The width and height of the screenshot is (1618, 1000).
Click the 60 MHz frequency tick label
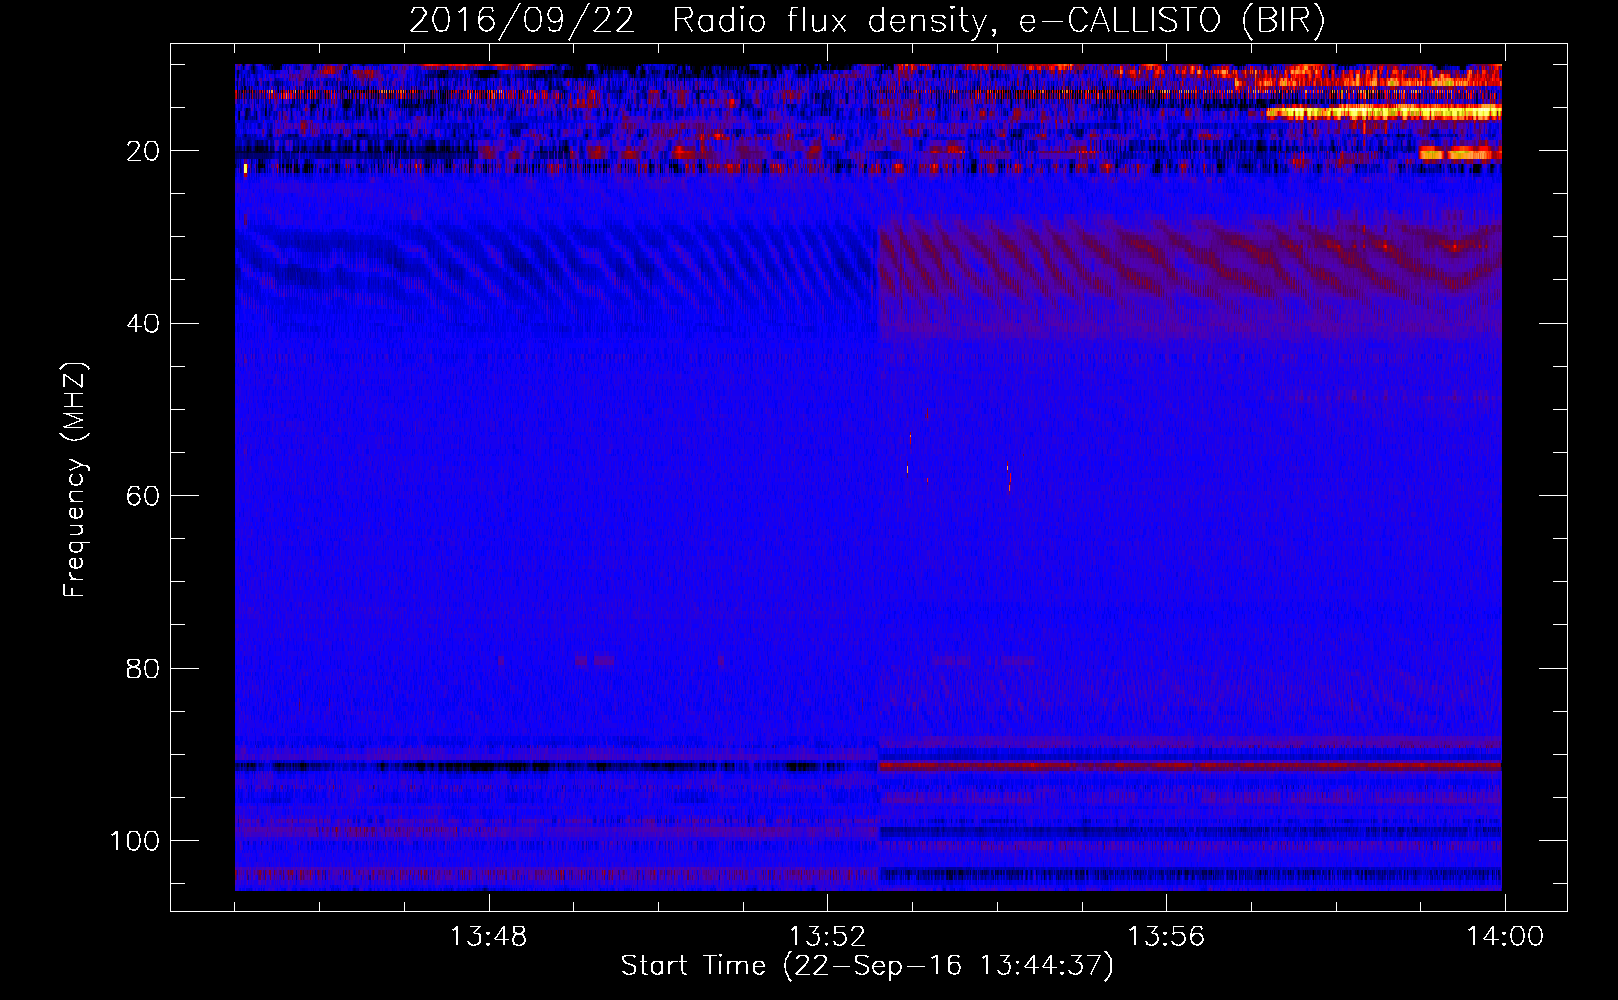pos(143,497)
